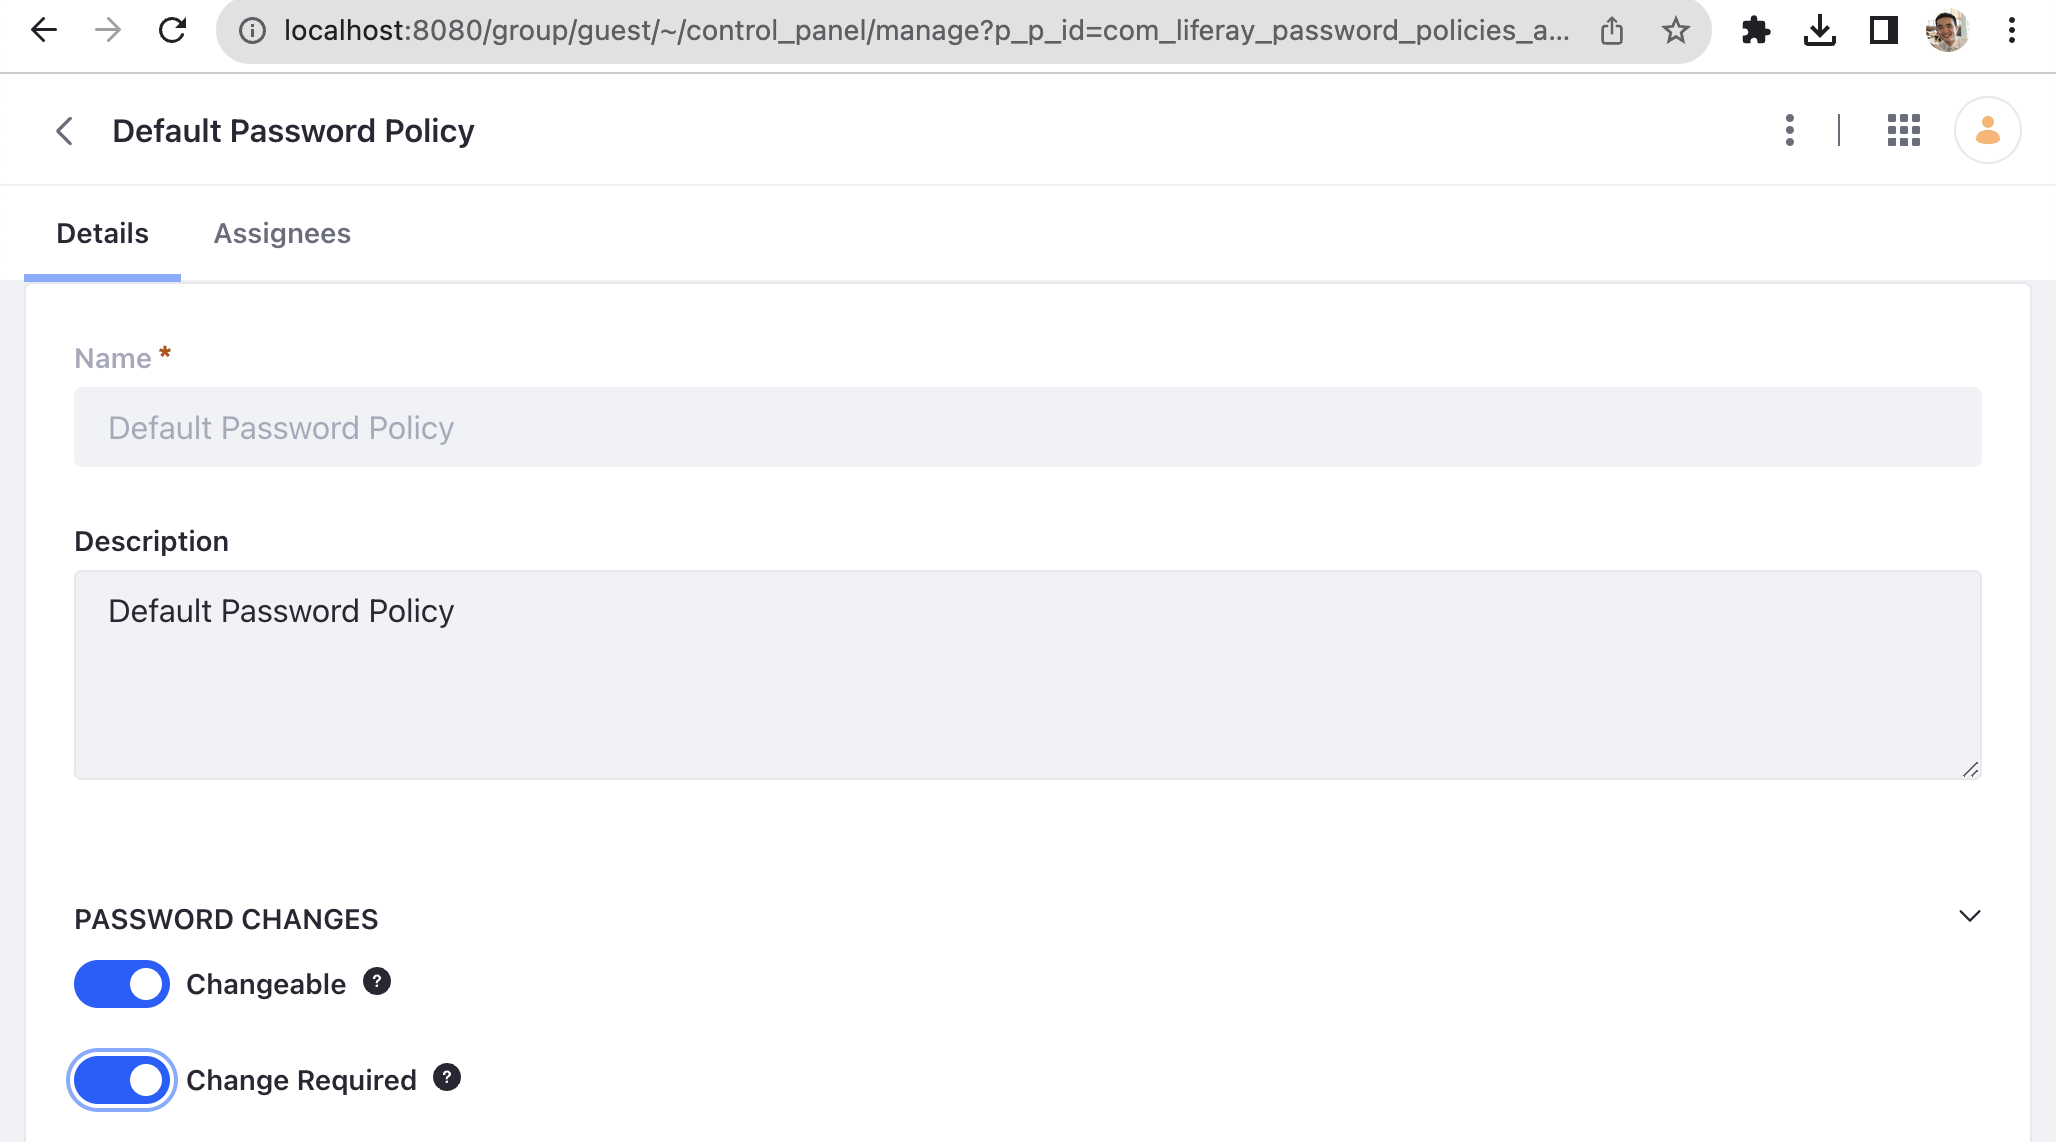Click the Default Password Policy page heading
The image size is (2056, 1142).
[x=293, y=131]
